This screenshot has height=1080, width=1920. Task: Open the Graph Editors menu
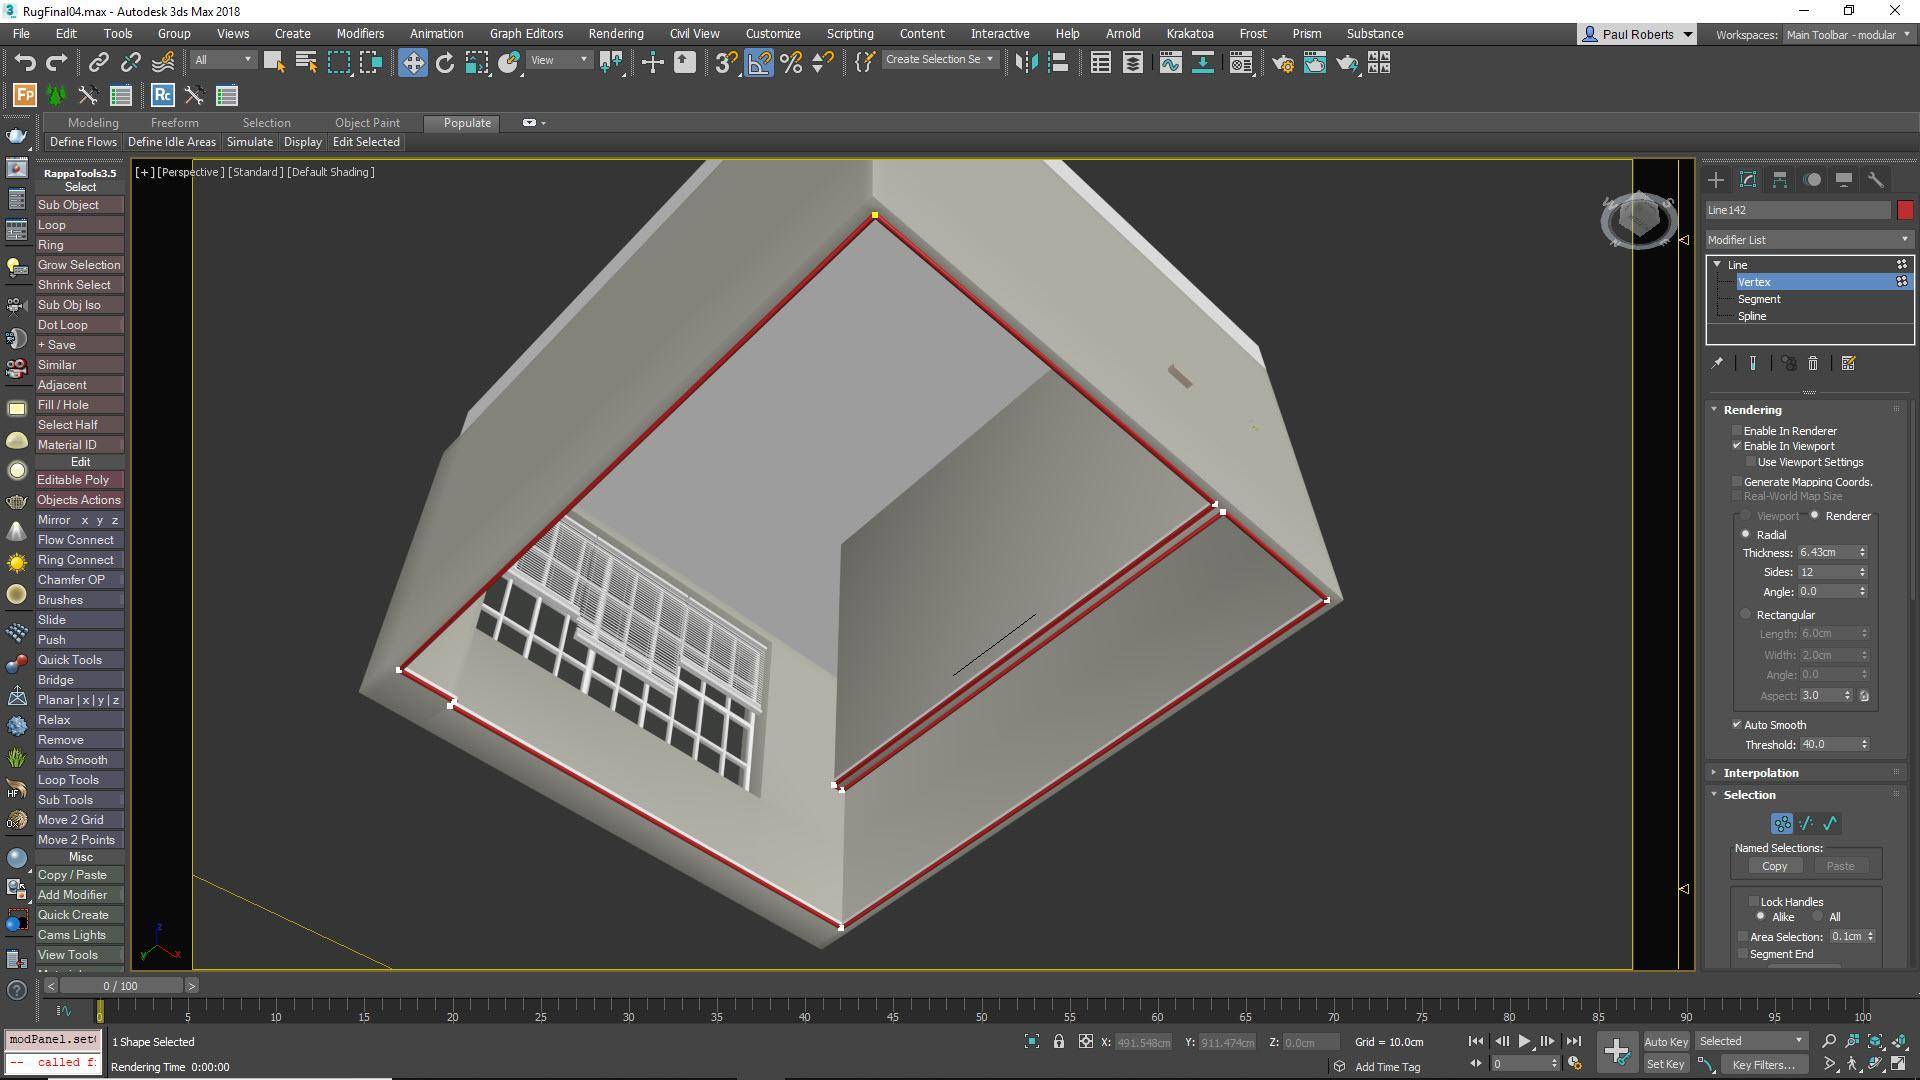[x=526, y=33]
